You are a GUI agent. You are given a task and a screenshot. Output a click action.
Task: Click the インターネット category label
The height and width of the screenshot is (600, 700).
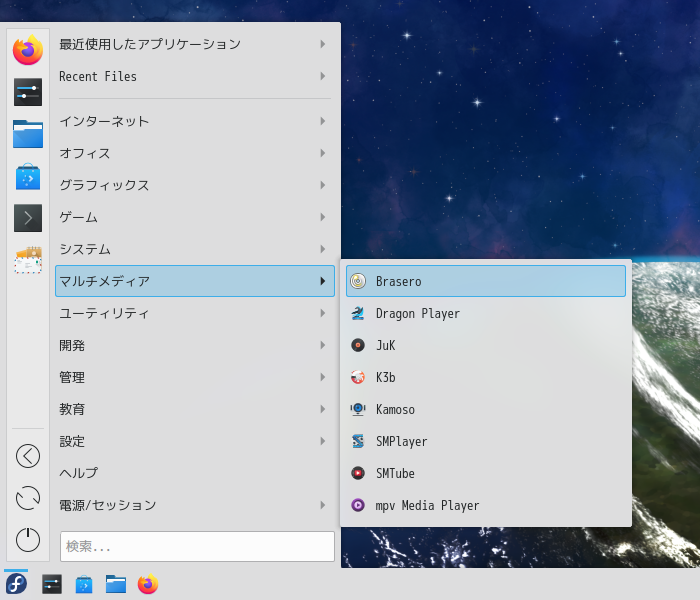tap(104, 121)
